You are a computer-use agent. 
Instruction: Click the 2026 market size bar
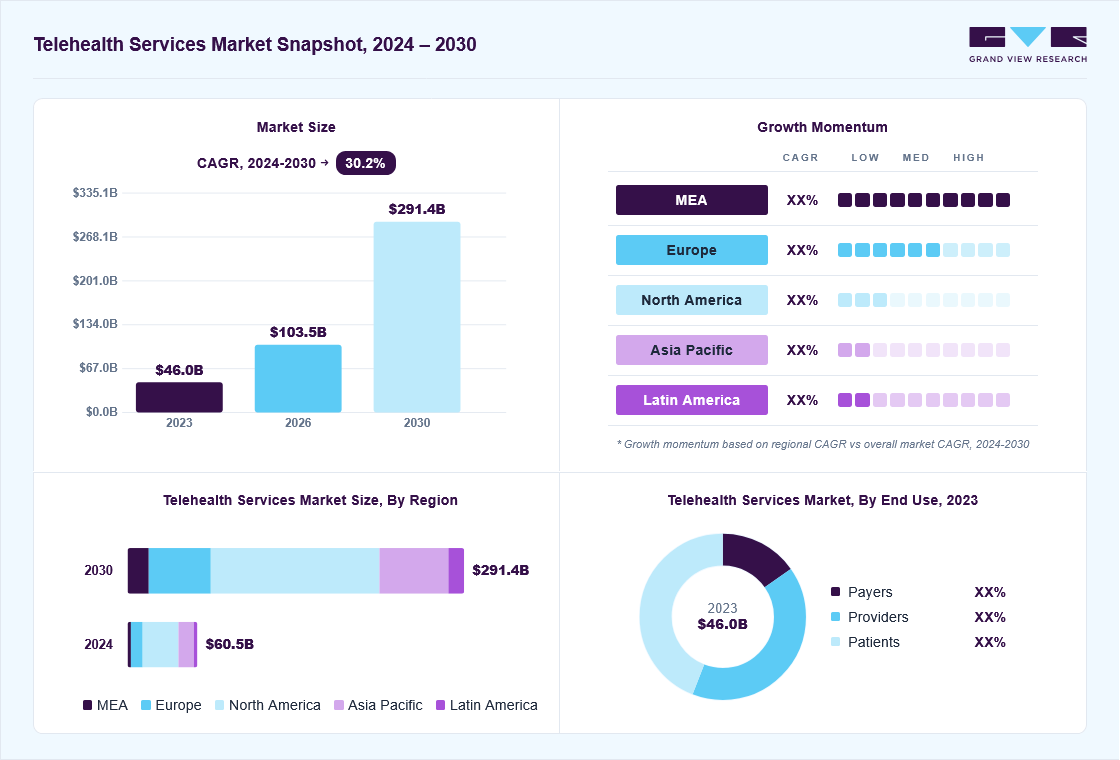[x=298, y=379]
